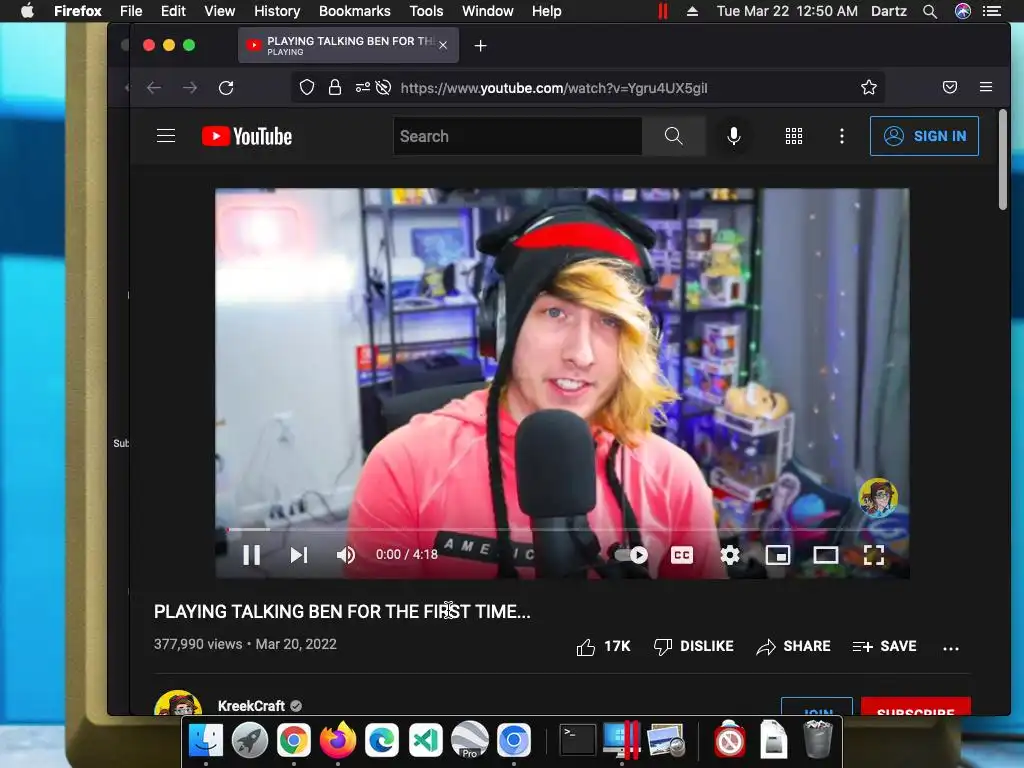Click KreekCraft channel avatar
Image resolution: width=1024 pixels, height=768 pixels.
pos(178,703)
